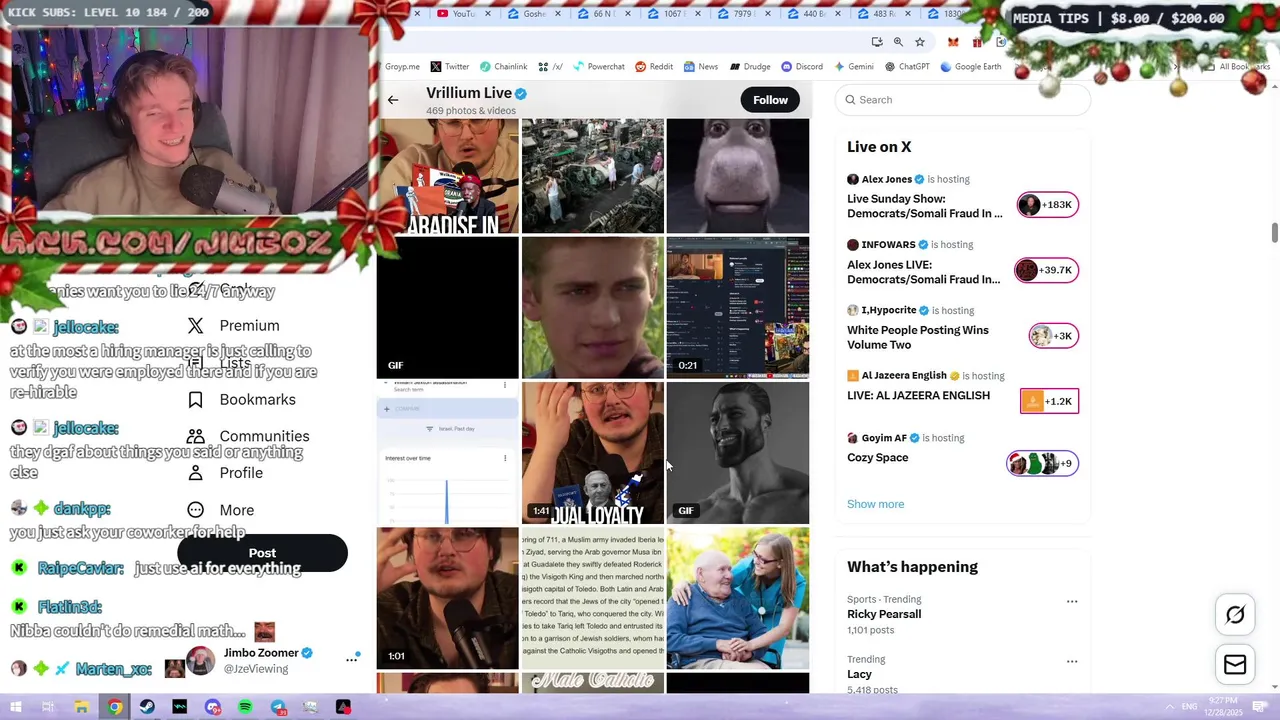Open the 1:41 video thumbnail
The image size is (1280, 720).
(x=592, y=453)
